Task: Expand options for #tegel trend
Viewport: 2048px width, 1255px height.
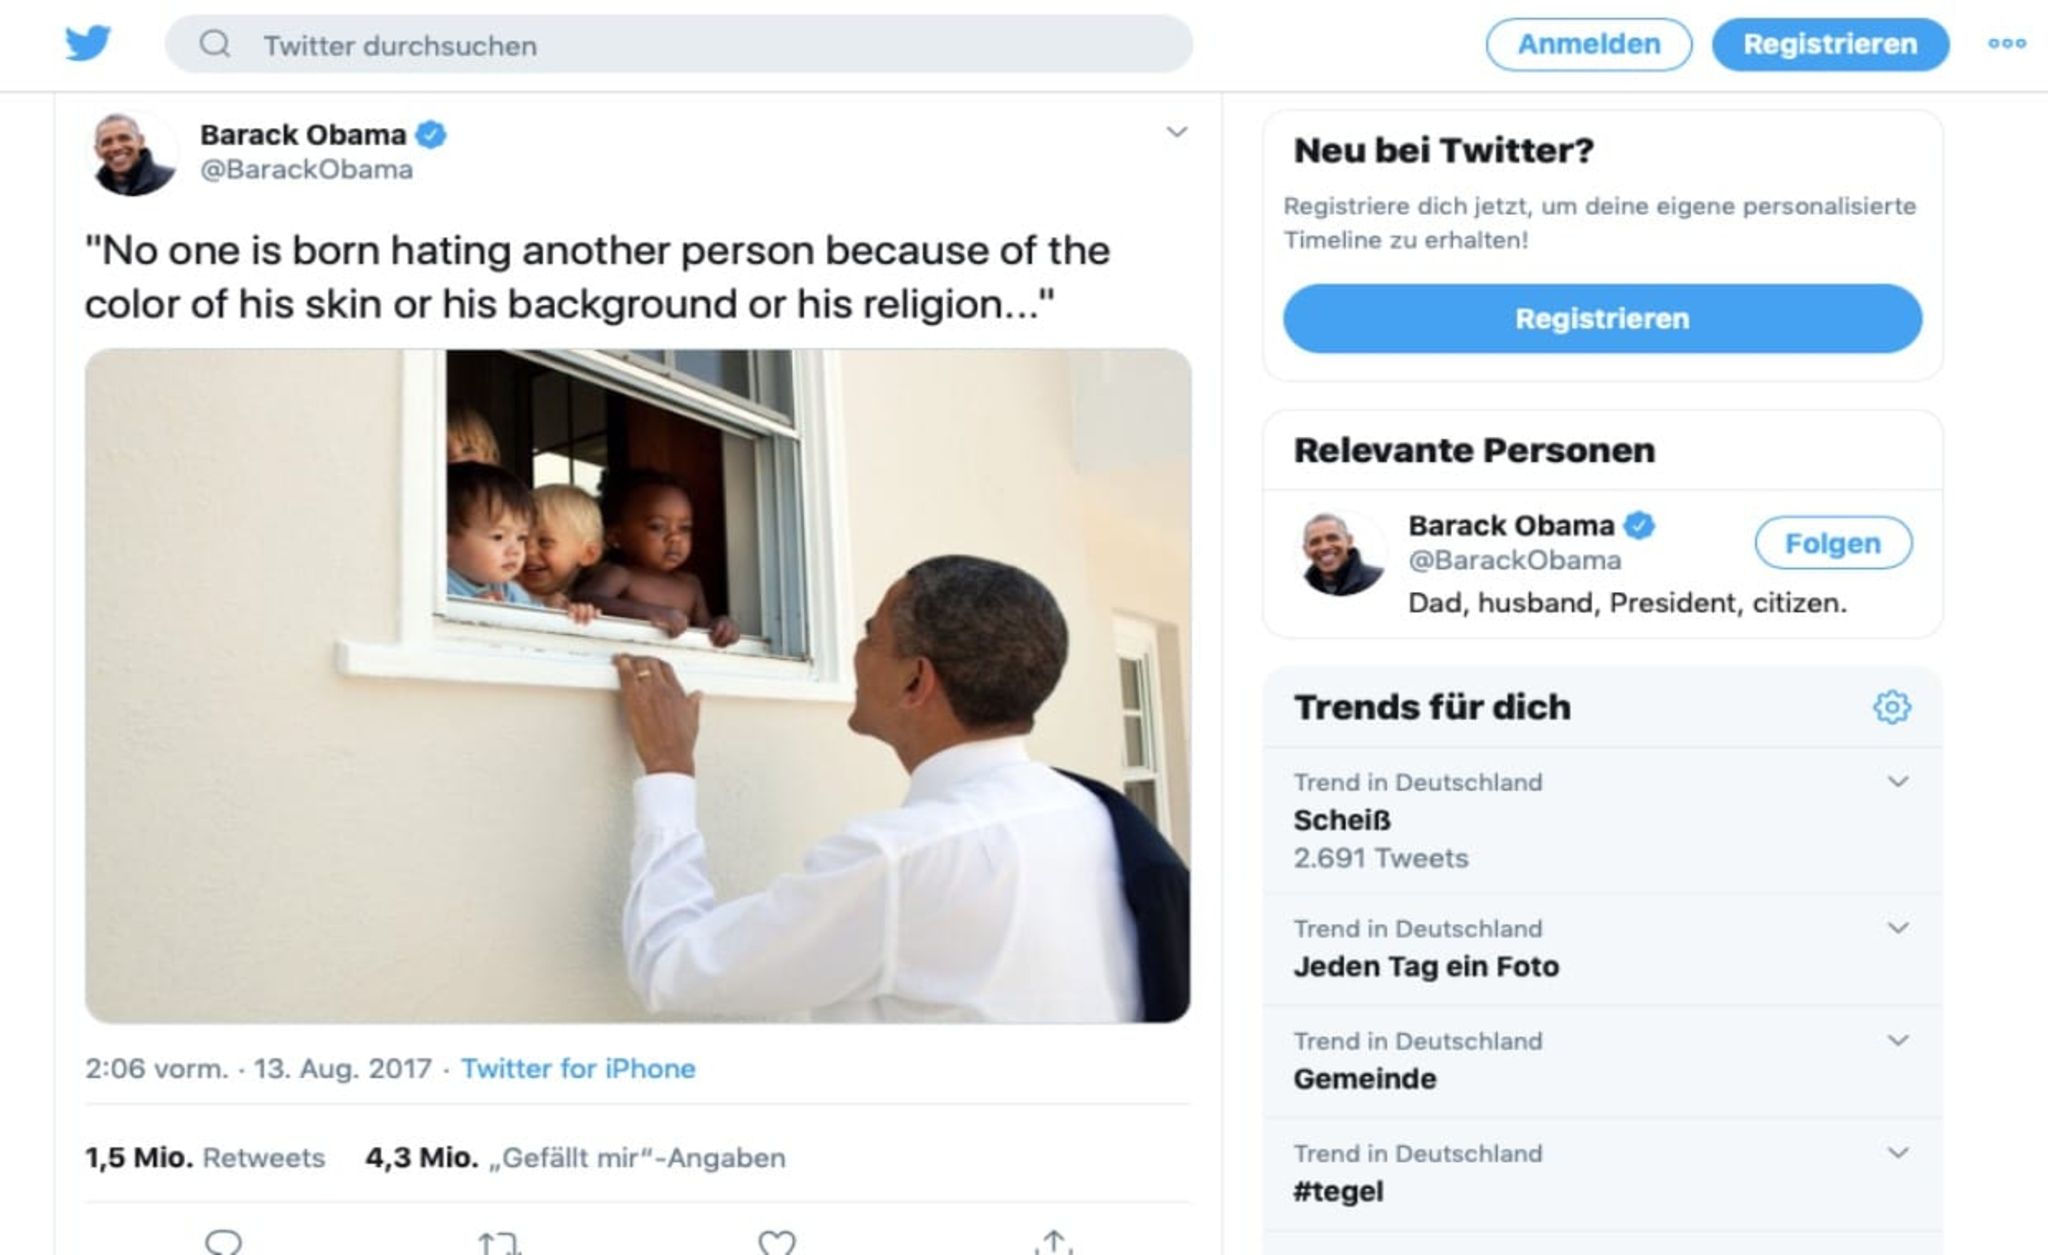Action: point(1897,1153)
